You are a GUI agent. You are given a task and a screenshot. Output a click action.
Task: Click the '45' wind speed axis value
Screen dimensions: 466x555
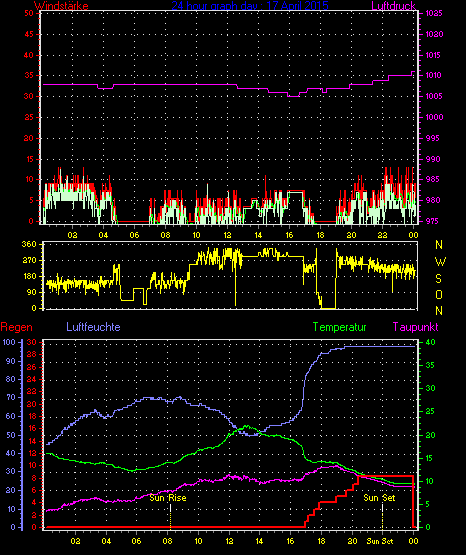tap(29, 34)
